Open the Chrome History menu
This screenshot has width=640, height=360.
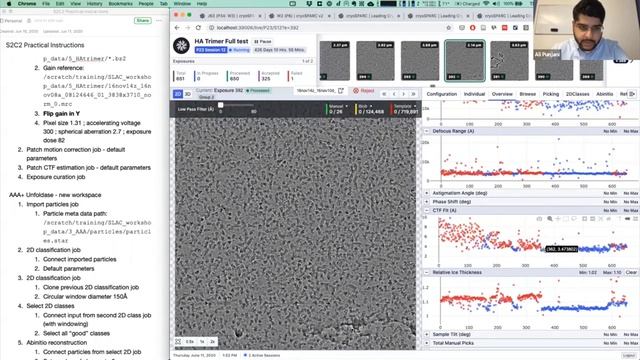coord(94,4)
